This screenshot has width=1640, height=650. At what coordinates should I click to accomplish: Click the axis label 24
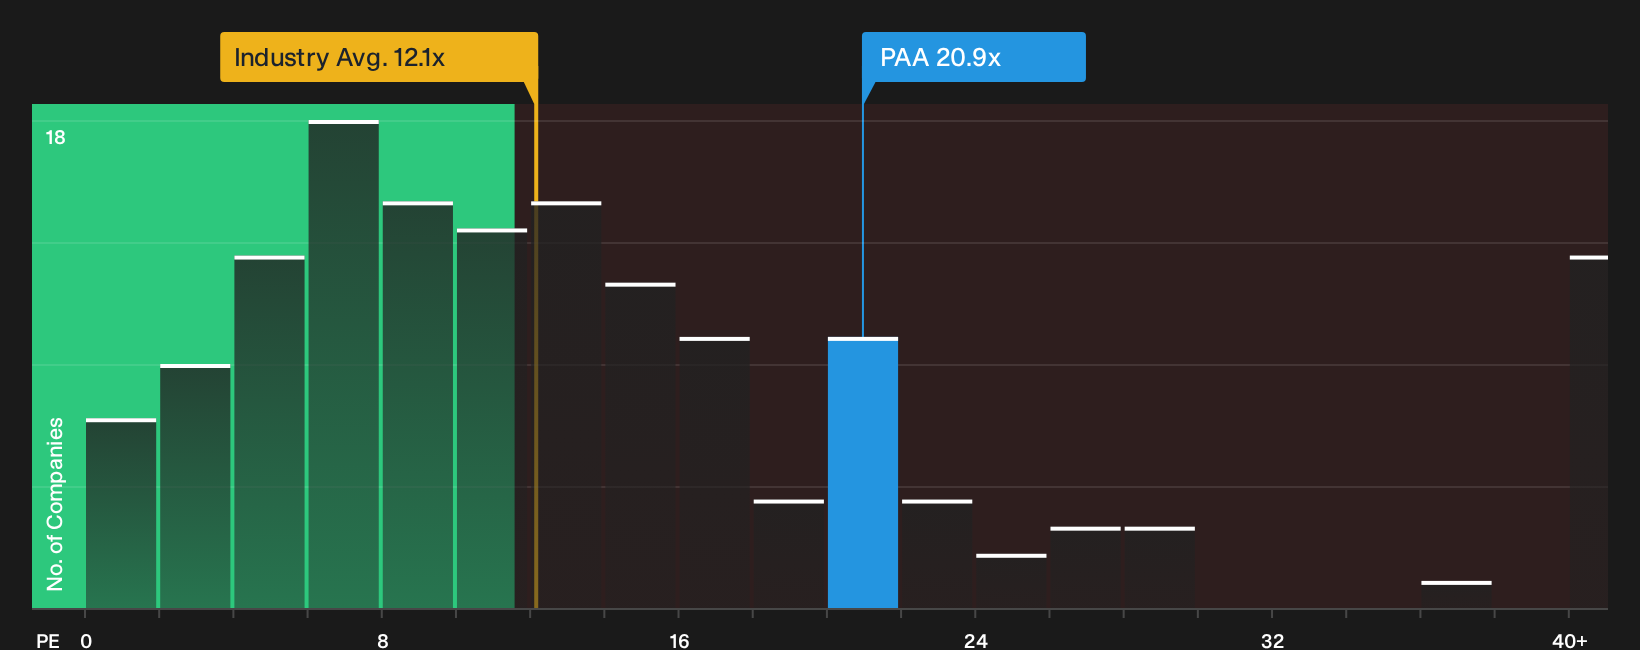(x=976, y=640)
